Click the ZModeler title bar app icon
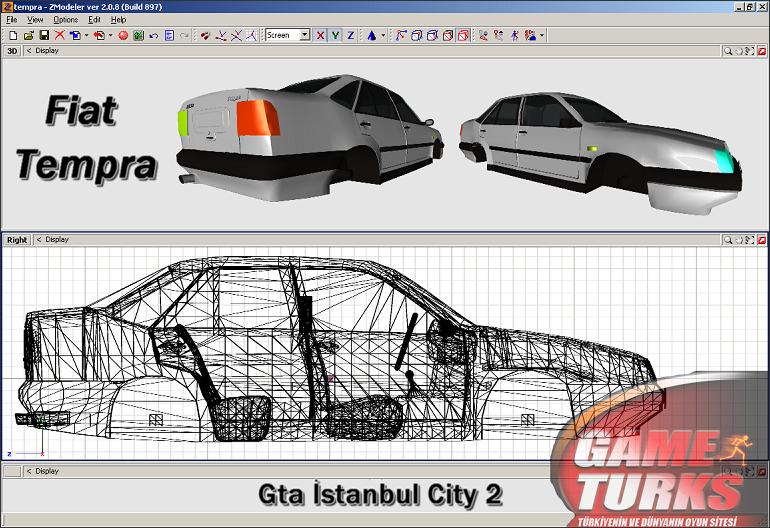Viewport: 770px width, 528px height. coord(7,6)
